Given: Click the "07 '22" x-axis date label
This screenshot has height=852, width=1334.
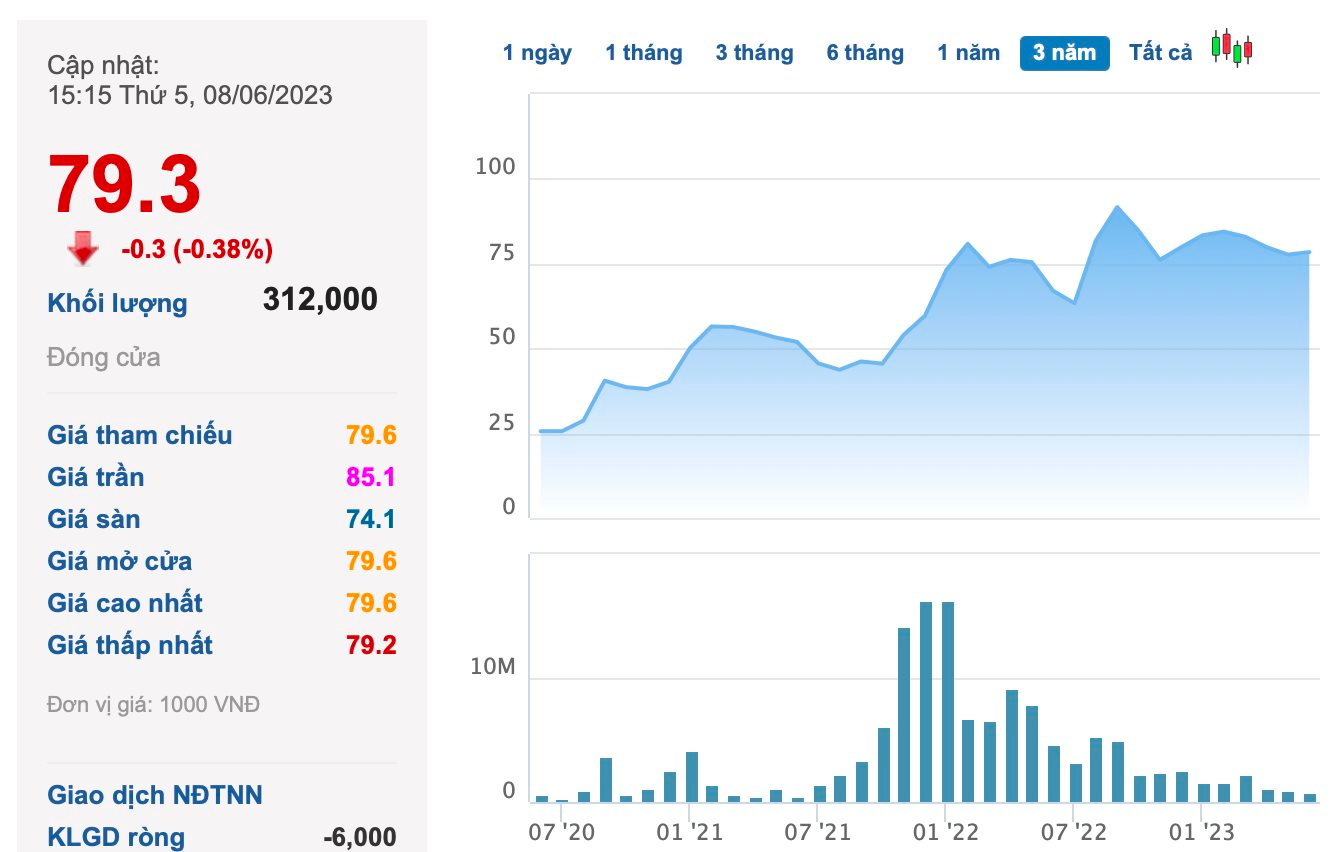Looking at the screenshot, I should (x=1074, y=831).
